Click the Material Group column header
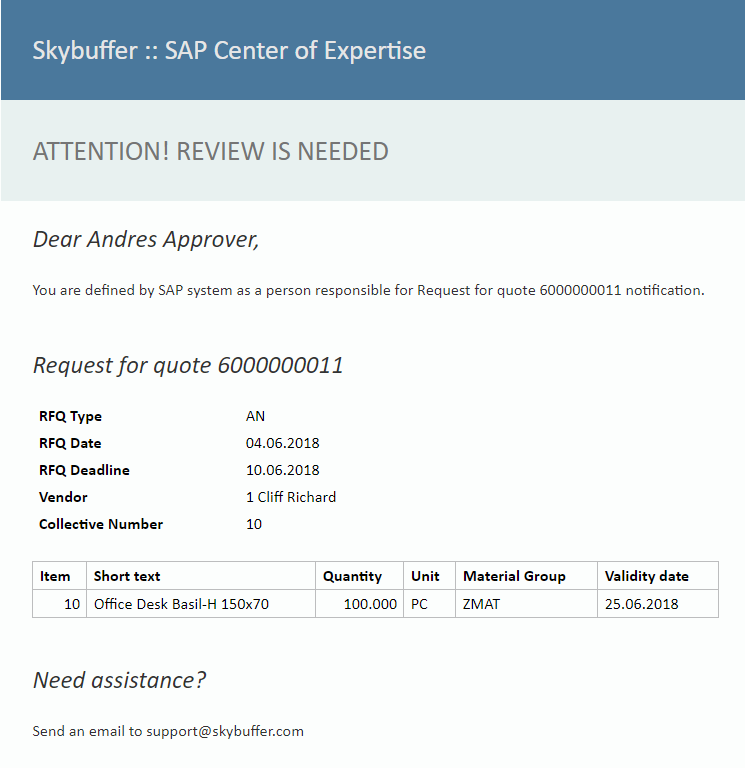 (x=514, y=576)
